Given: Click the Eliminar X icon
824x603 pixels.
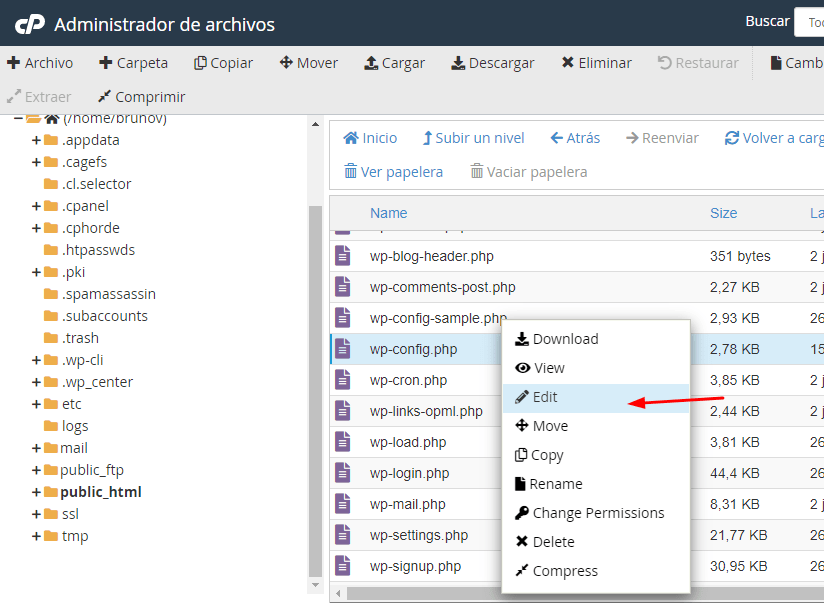Looking at the screenshot, I should (x=568, y=63).
